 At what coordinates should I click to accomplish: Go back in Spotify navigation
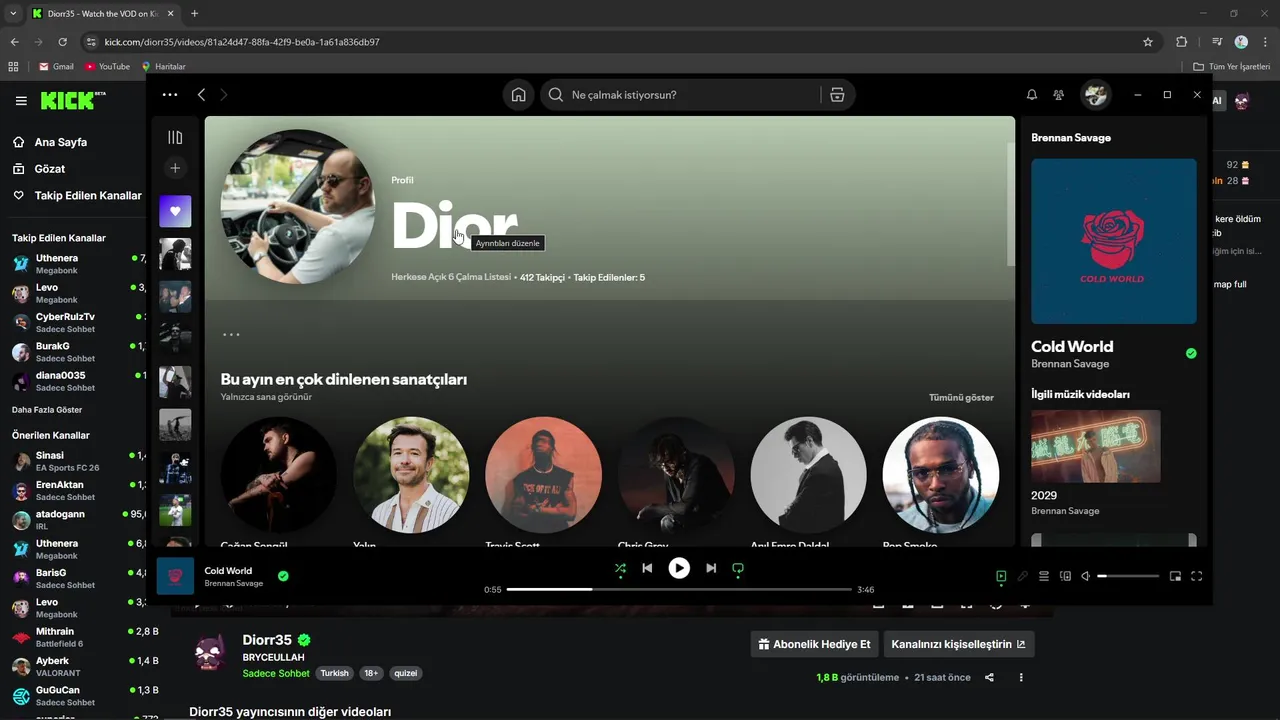pyautogui.click(x=201, y=95)
